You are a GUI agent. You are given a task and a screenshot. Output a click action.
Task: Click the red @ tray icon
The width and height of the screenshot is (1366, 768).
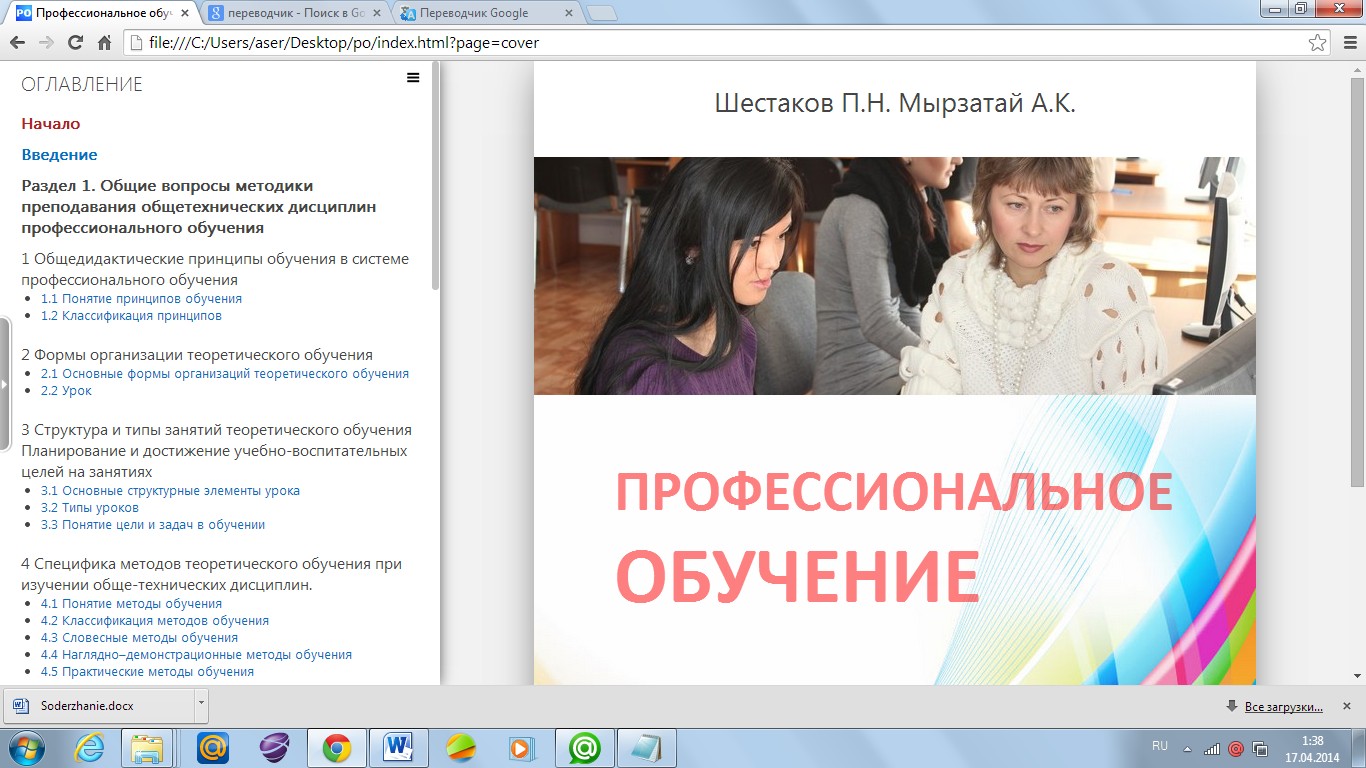pyautogui.click(x=1236, y=748)
